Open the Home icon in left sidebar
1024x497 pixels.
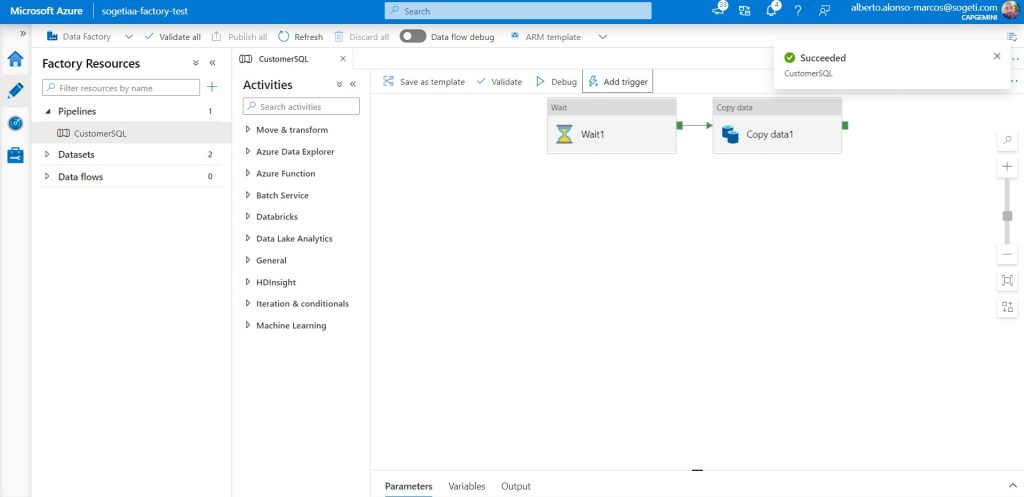coord(15,59)
